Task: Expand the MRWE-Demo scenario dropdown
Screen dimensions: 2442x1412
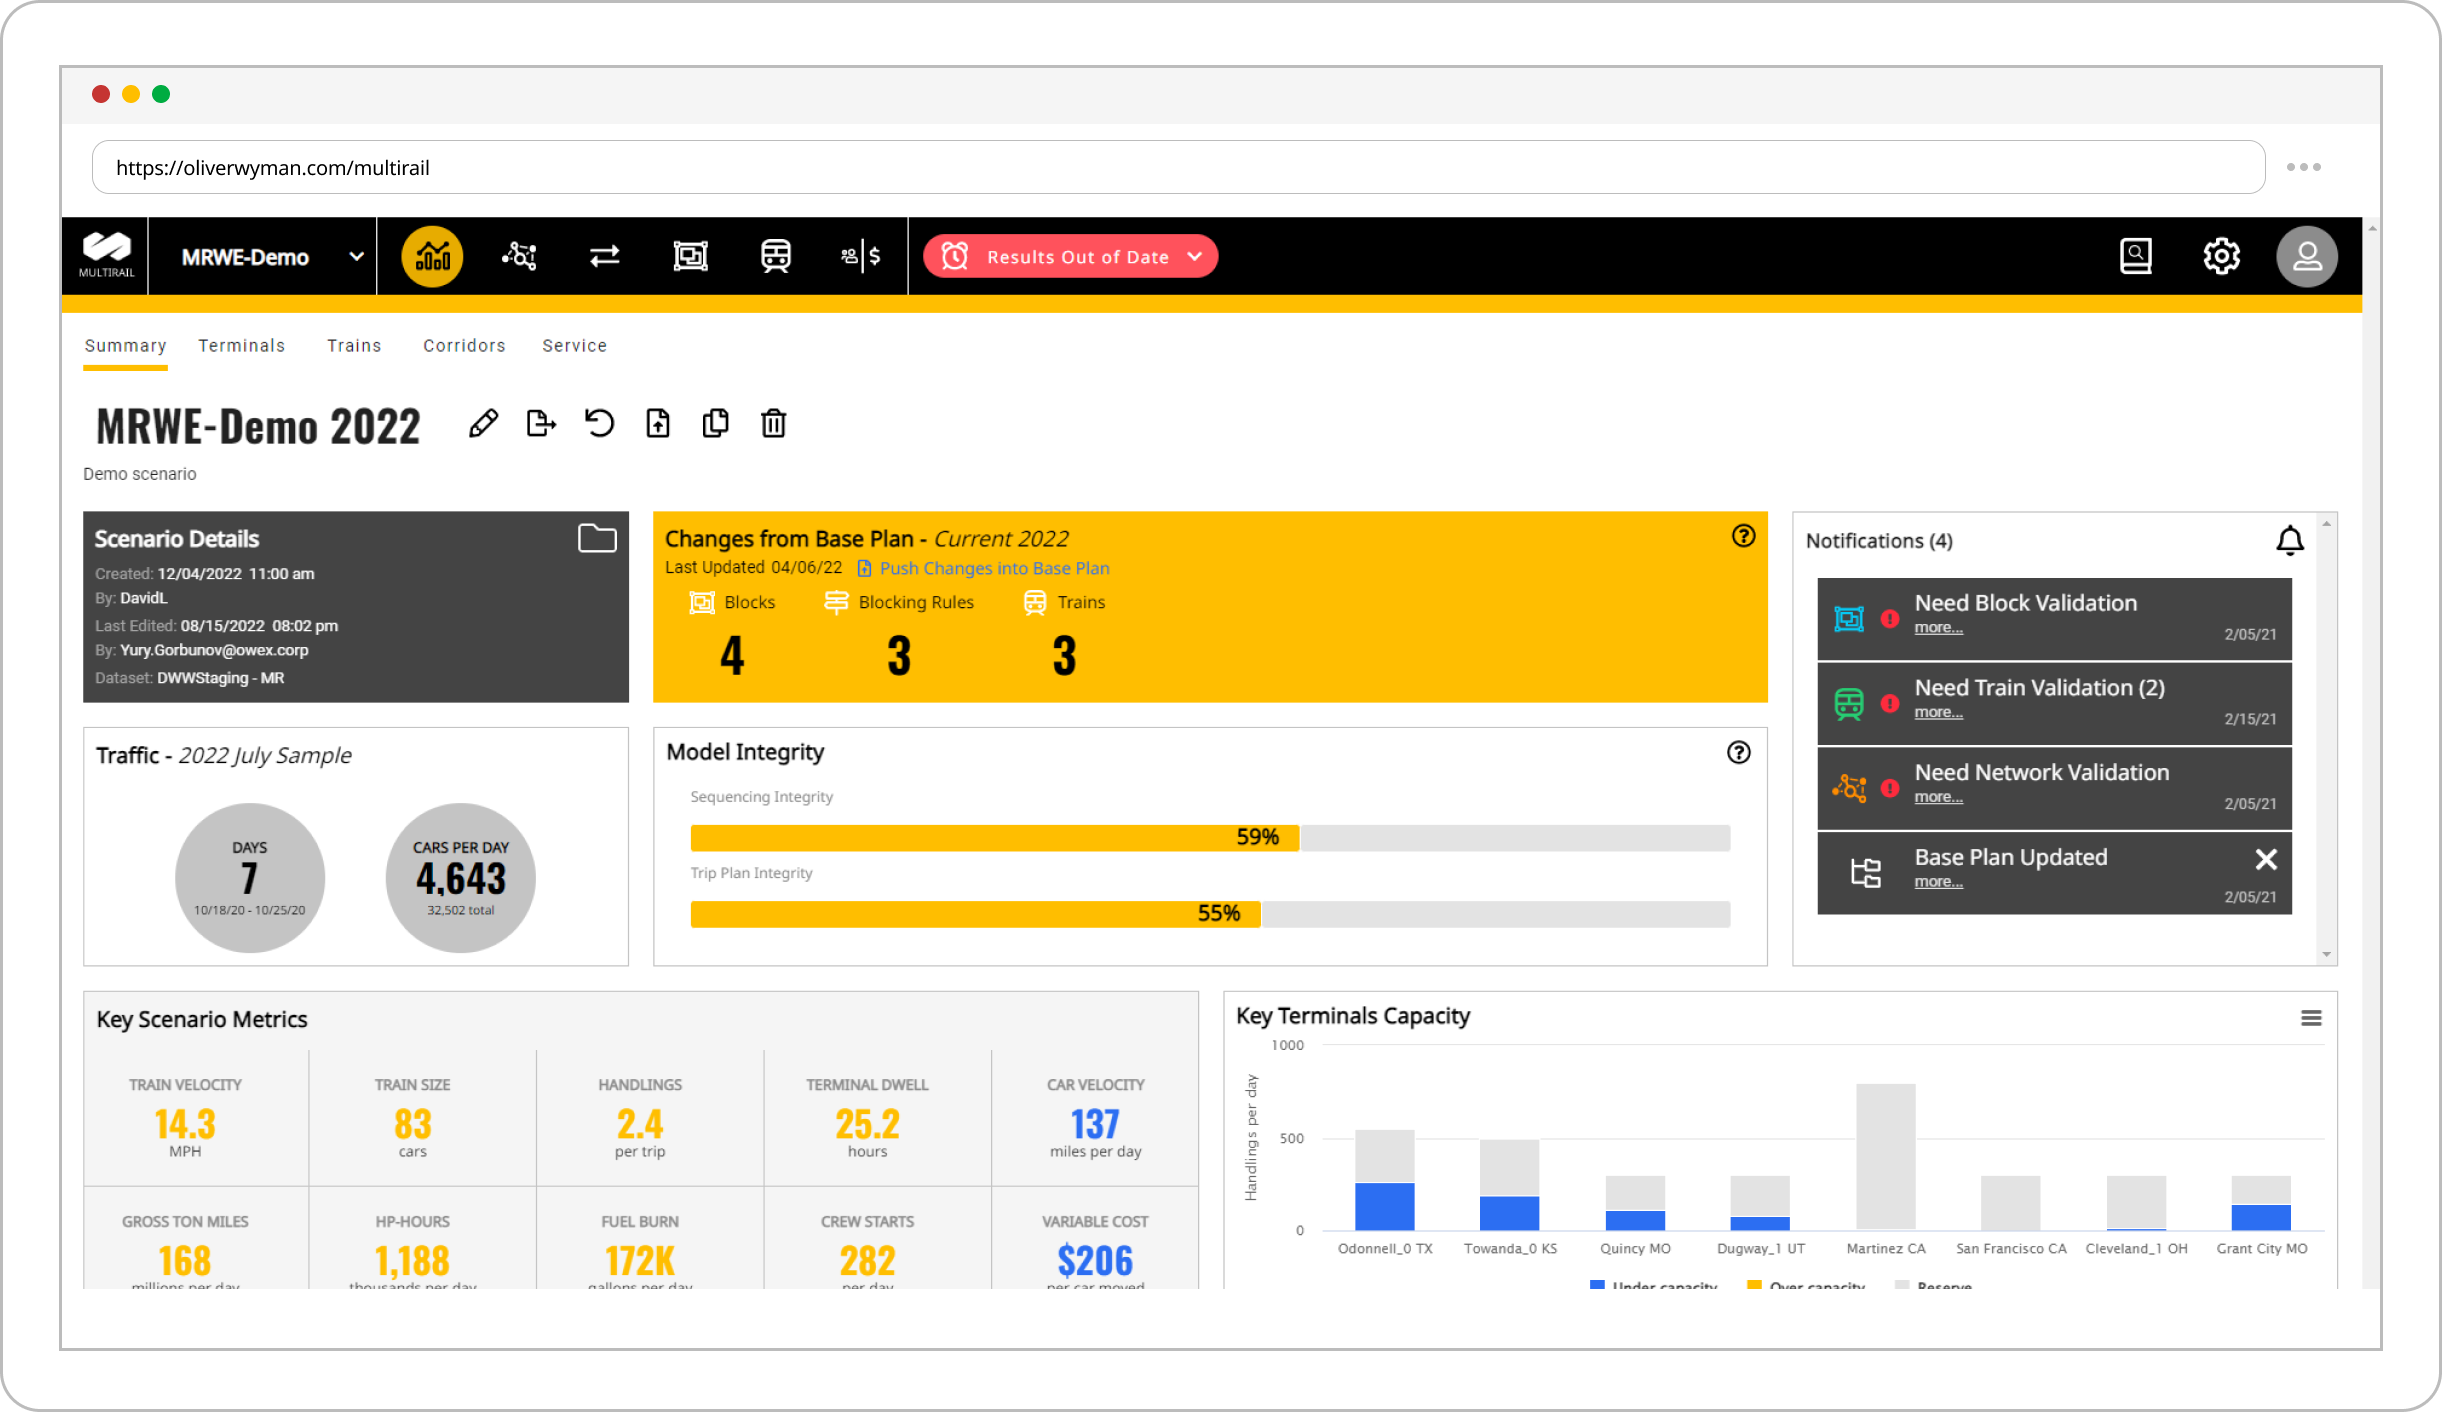Action: tap(356, 257)
